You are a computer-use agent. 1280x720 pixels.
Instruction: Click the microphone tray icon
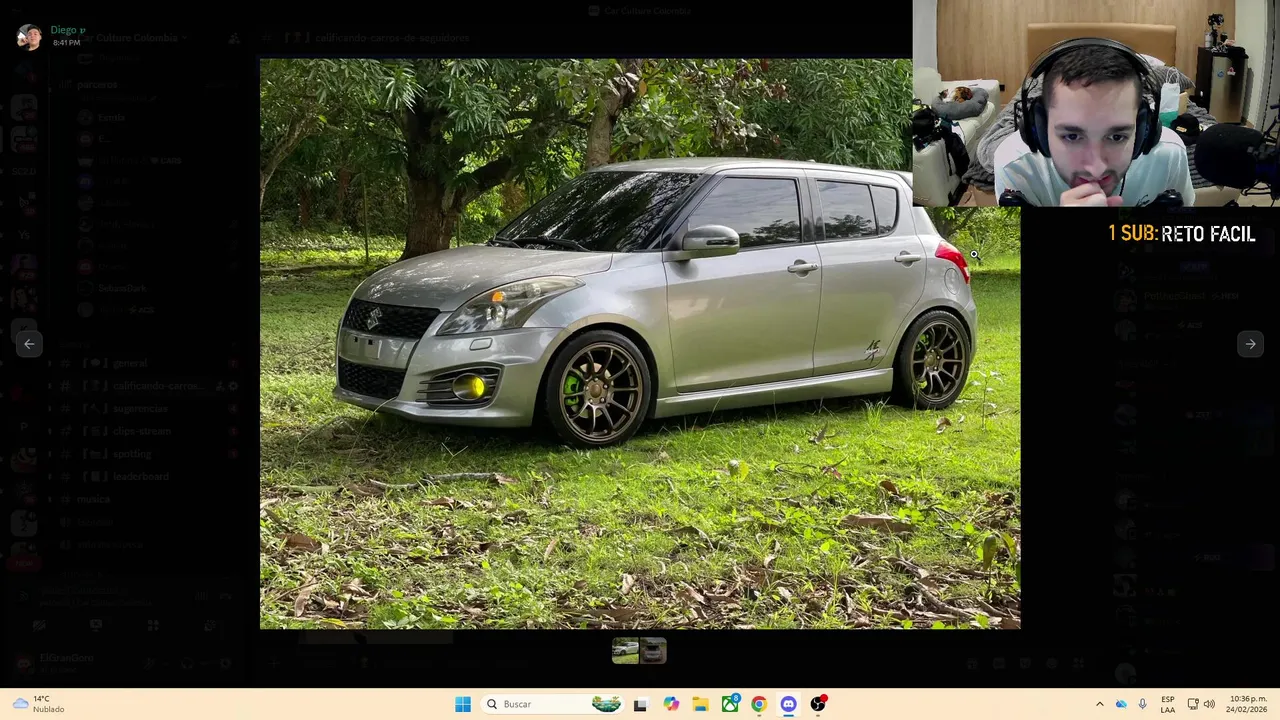[x=1143, y=704]
